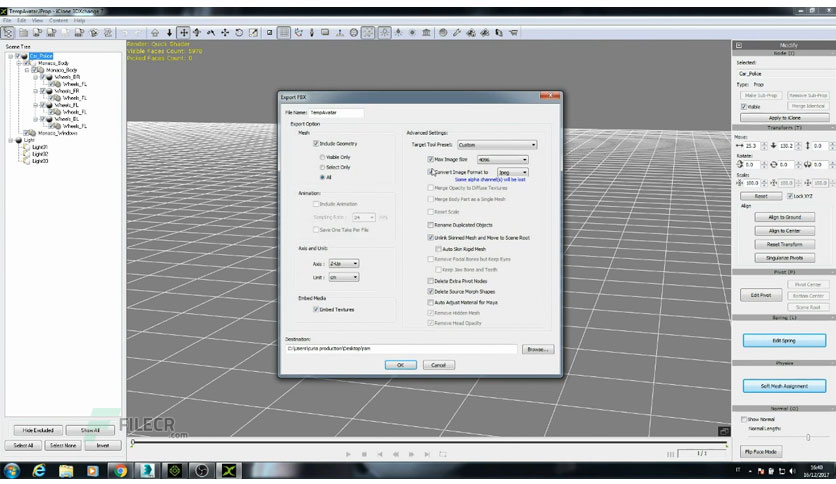This screenshot has height=484, width=836.
Task: Click the globe wireframe toolbar icon
Action: 353,33
